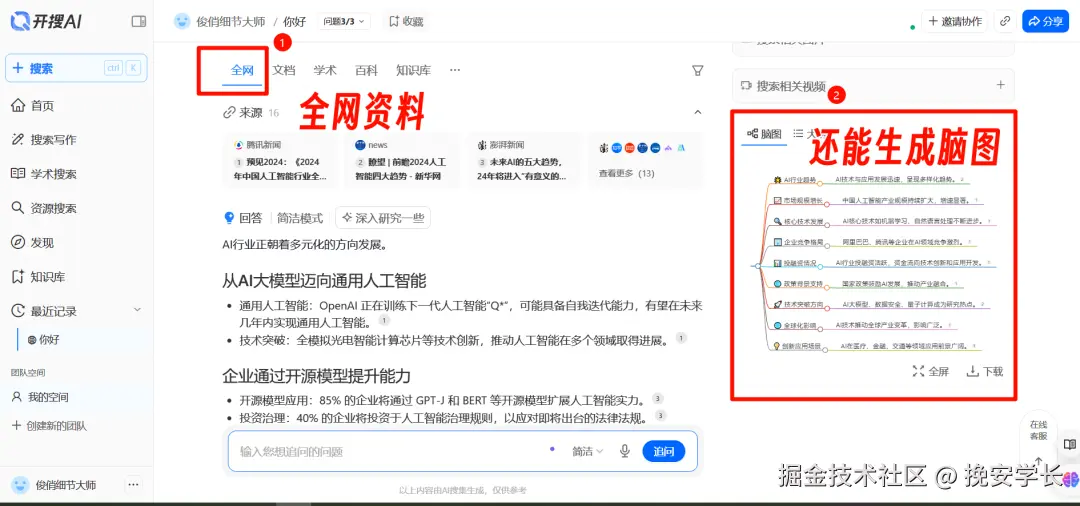
Task: Collapse the 来源 sources section
Action: tap(697, 112)
